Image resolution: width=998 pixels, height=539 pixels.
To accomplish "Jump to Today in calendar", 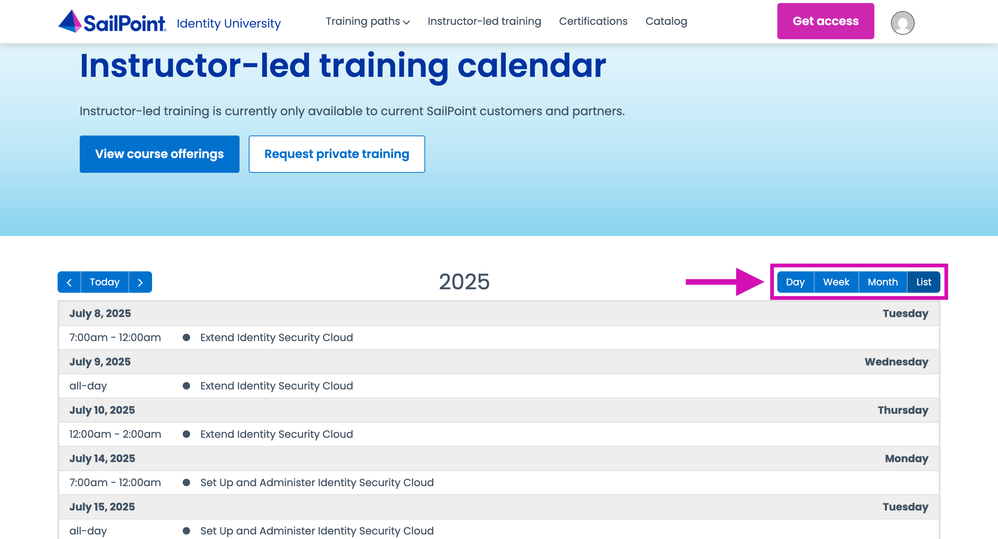I will point(105,283).
